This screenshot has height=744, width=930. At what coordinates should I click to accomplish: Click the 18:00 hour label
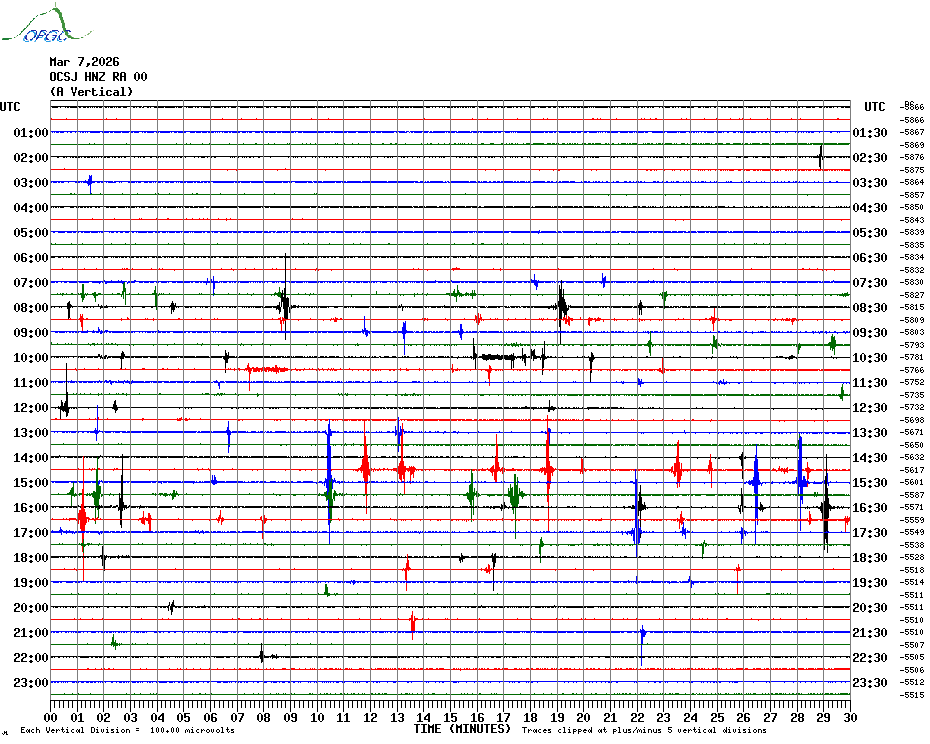(31, 558)
